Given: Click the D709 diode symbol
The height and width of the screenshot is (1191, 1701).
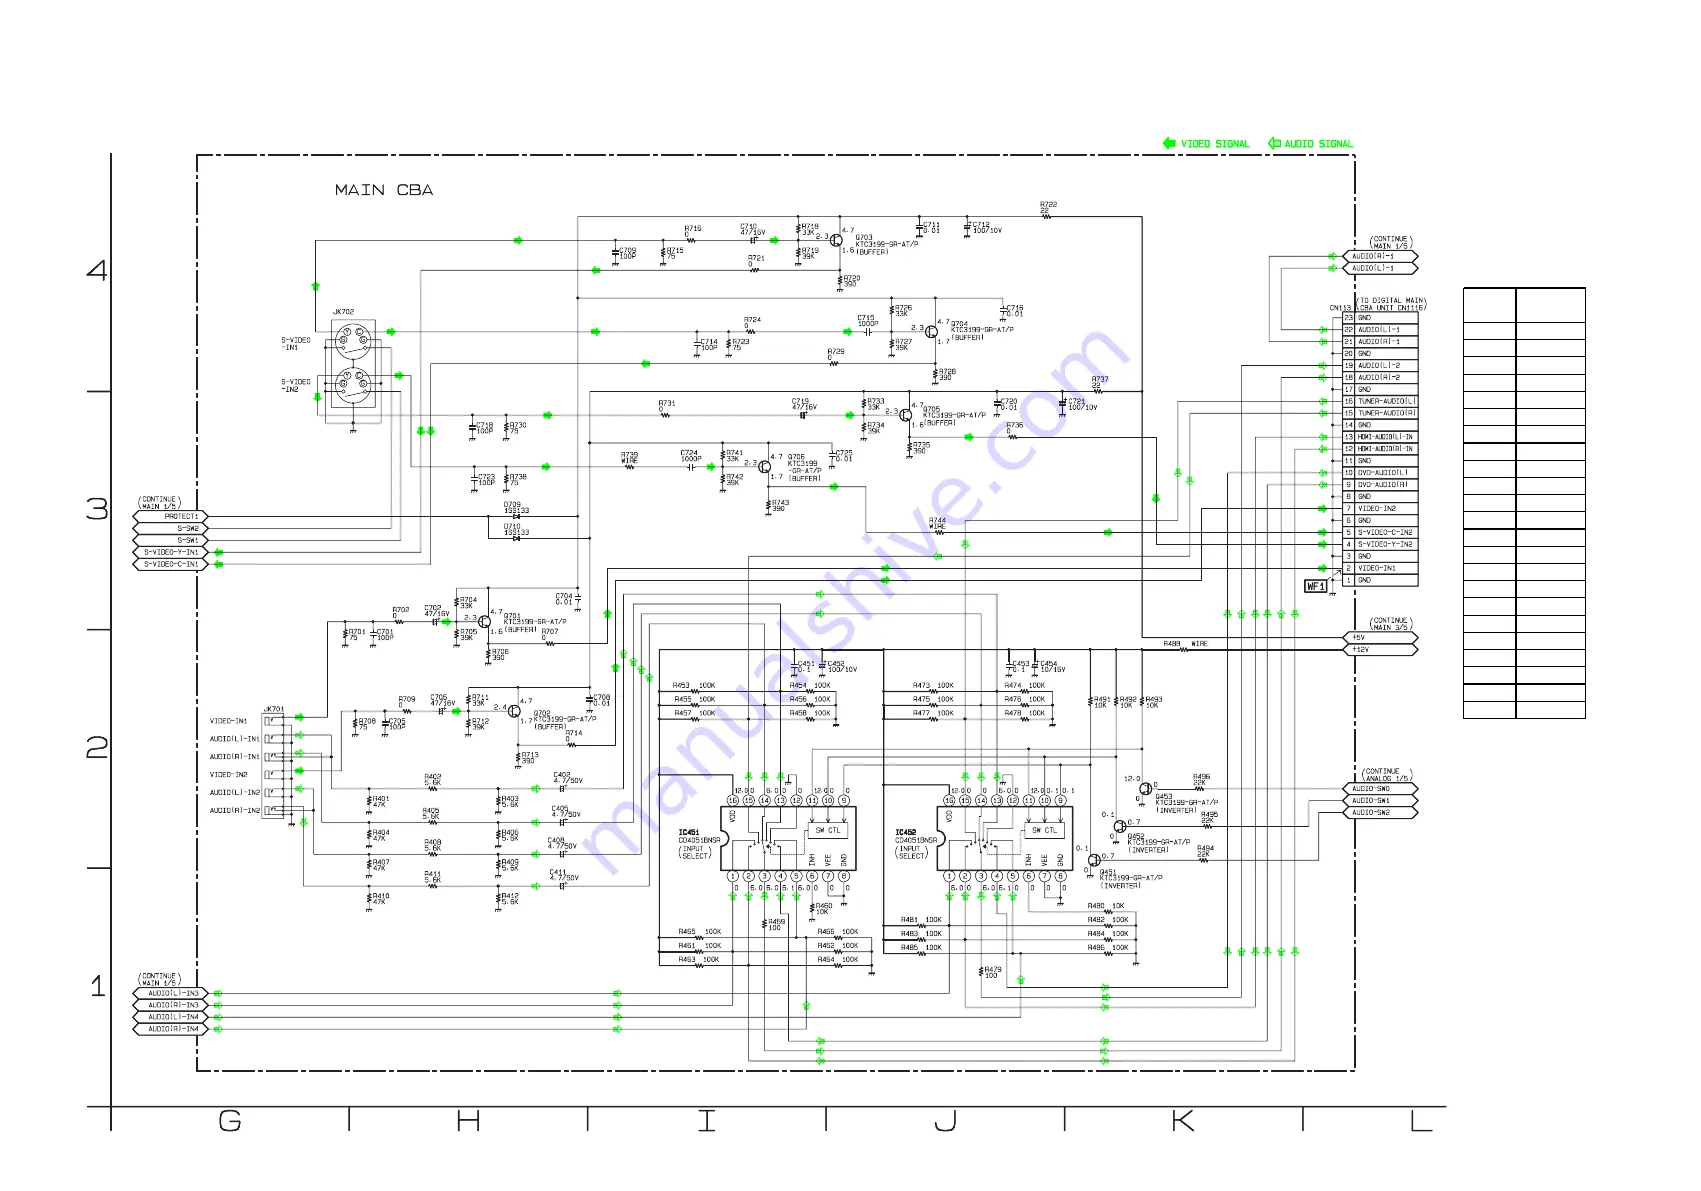Looking at the screenshot, I should coord(516,517).
